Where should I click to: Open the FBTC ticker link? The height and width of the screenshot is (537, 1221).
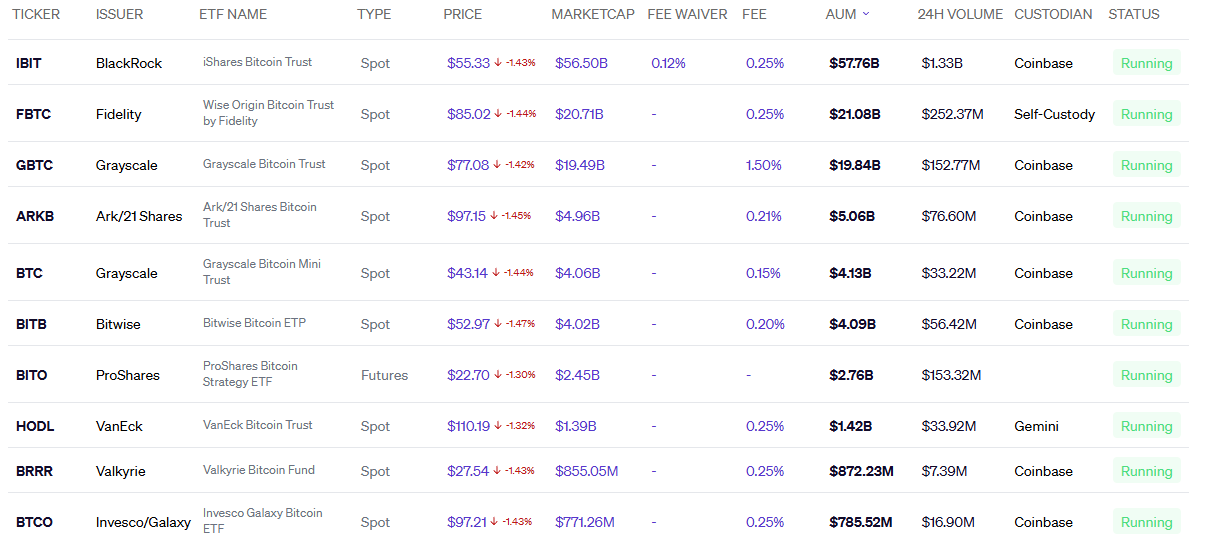pyautogui.click(x=33, y=114)
